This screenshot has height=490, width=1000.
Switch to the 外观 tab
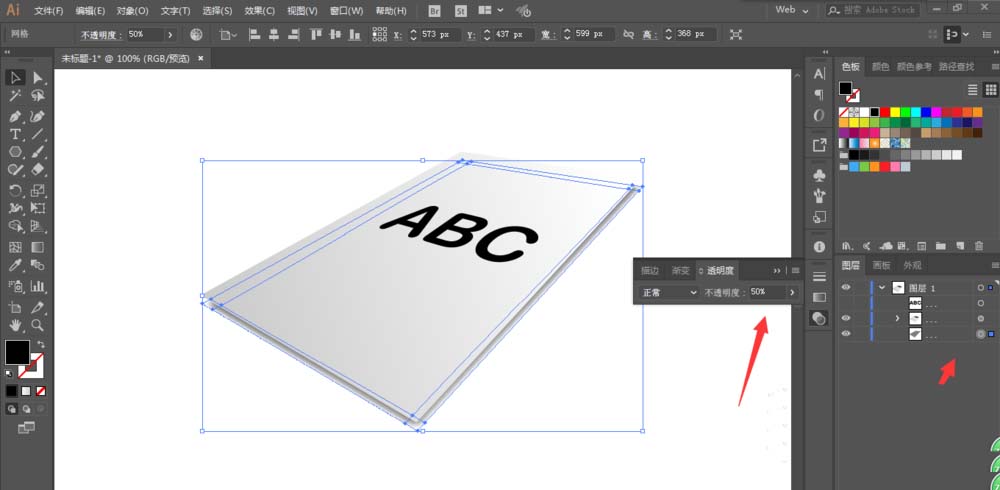click(x=912, y=265)
